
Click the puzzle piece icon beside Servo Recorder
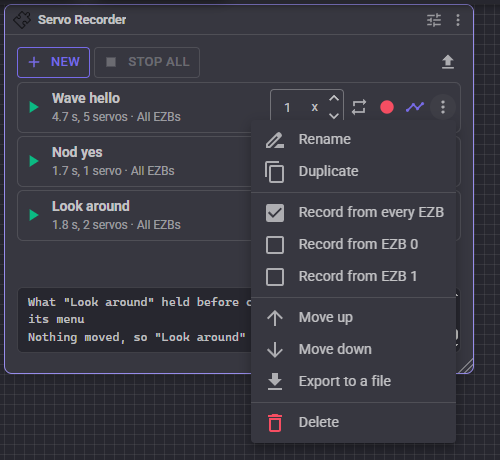[x=22, y=20]
